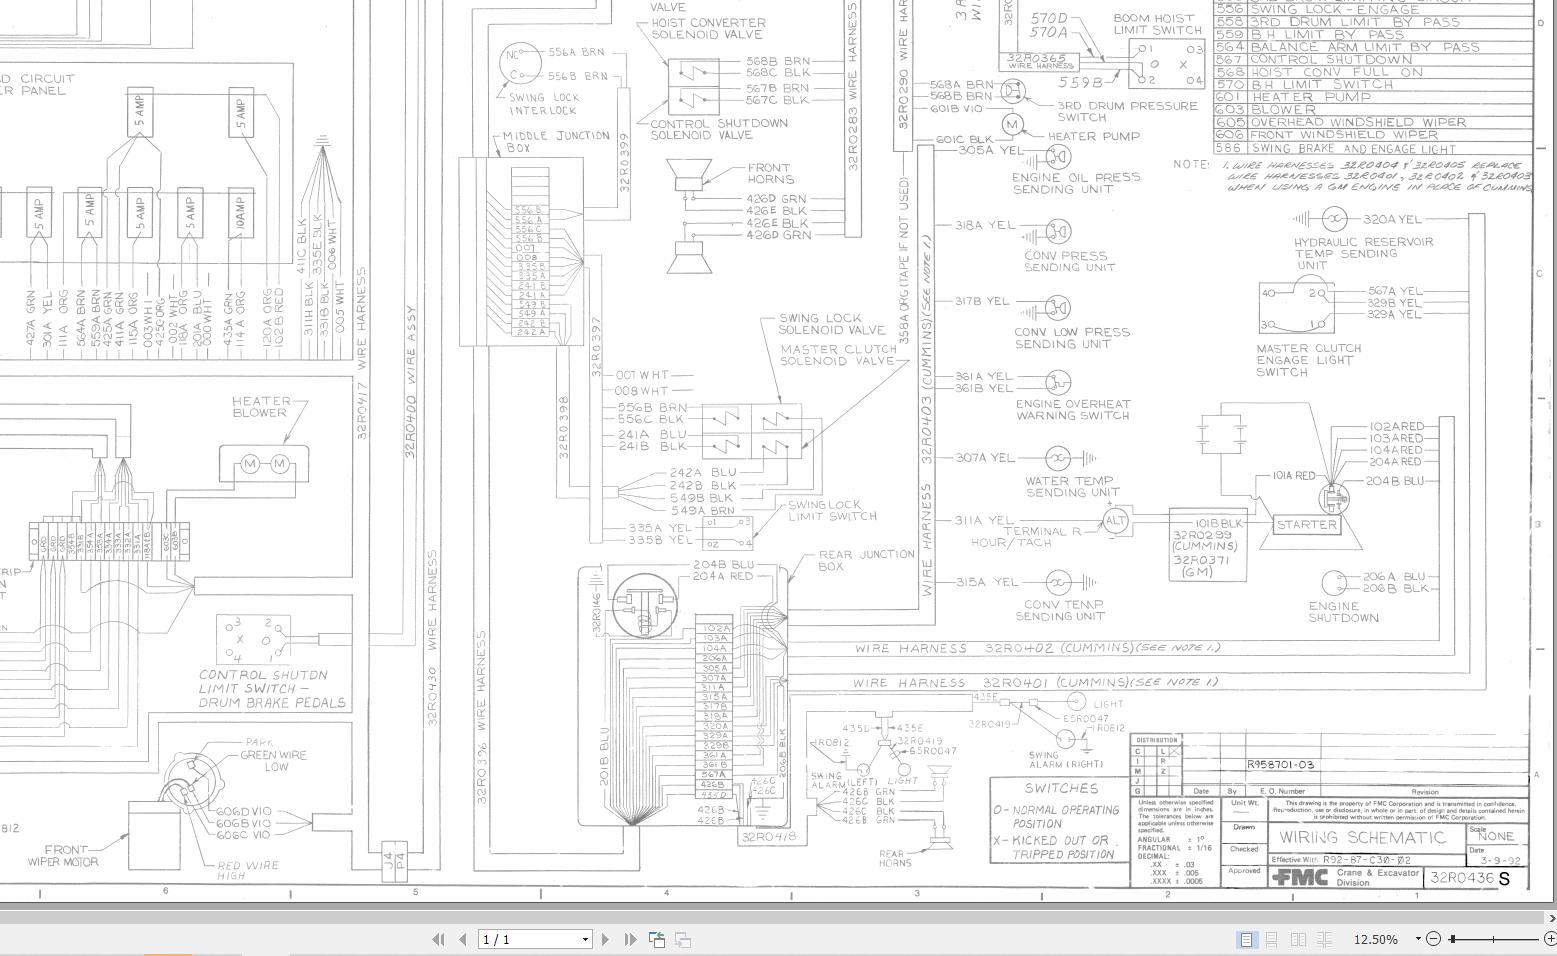Image resolution: width=1557 pixels, height=956 pixels.
Task: Open the zoom level dropdown
Action: (1418, 939)
